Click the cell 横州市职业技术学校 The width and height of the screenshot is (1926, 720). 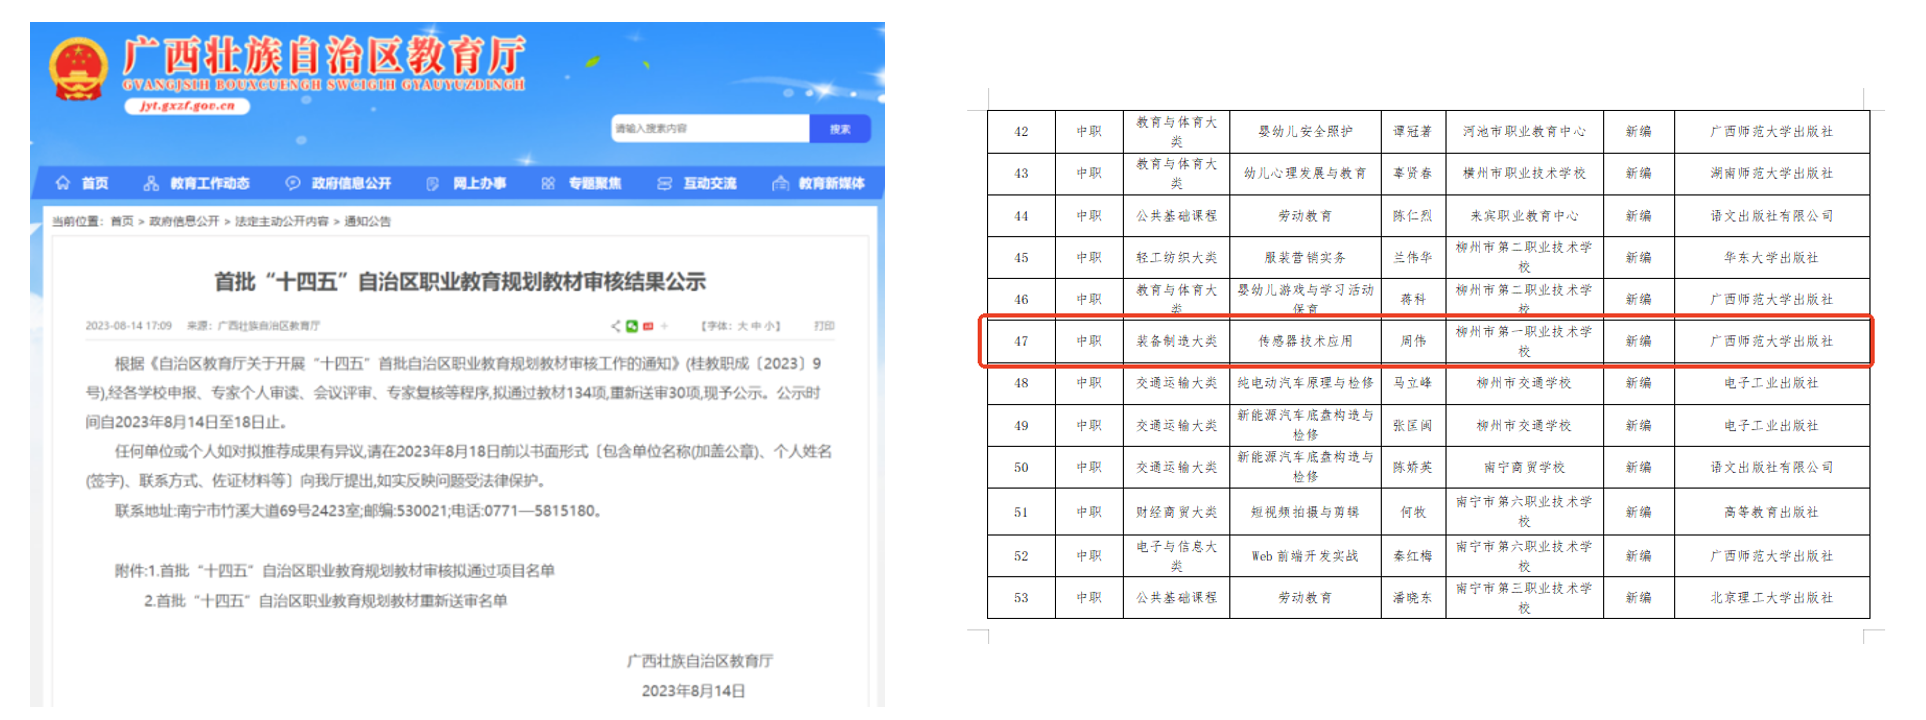pyautogui.click(x=1524, y=173)
